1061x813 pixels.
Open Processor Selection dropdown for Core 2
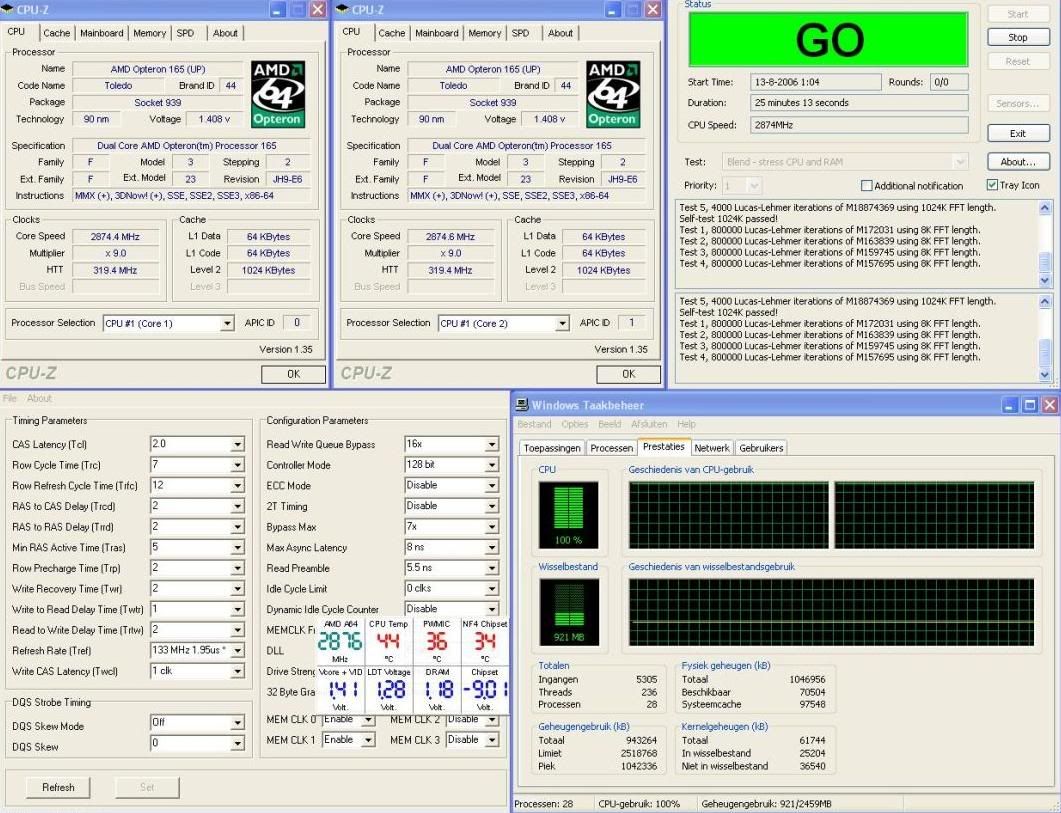pos(562,324)
